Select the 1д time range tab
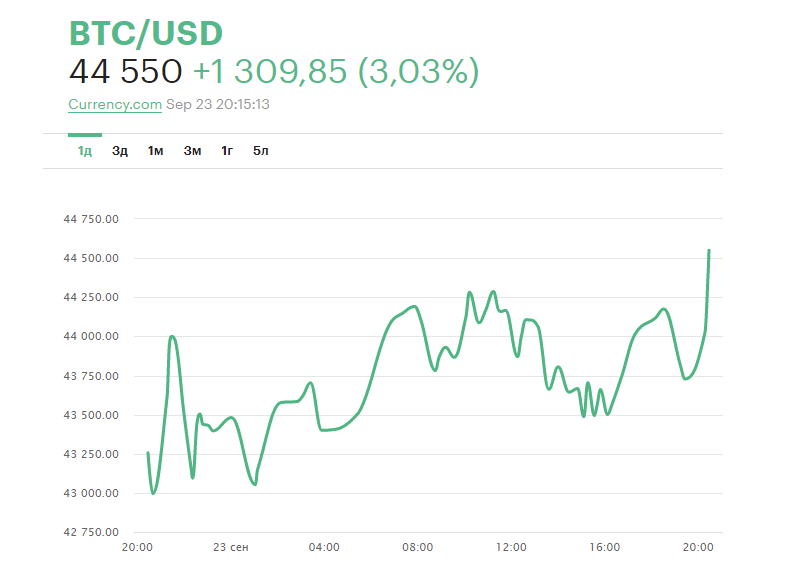This screenshot has width=798, height=579. pos(85,151)
